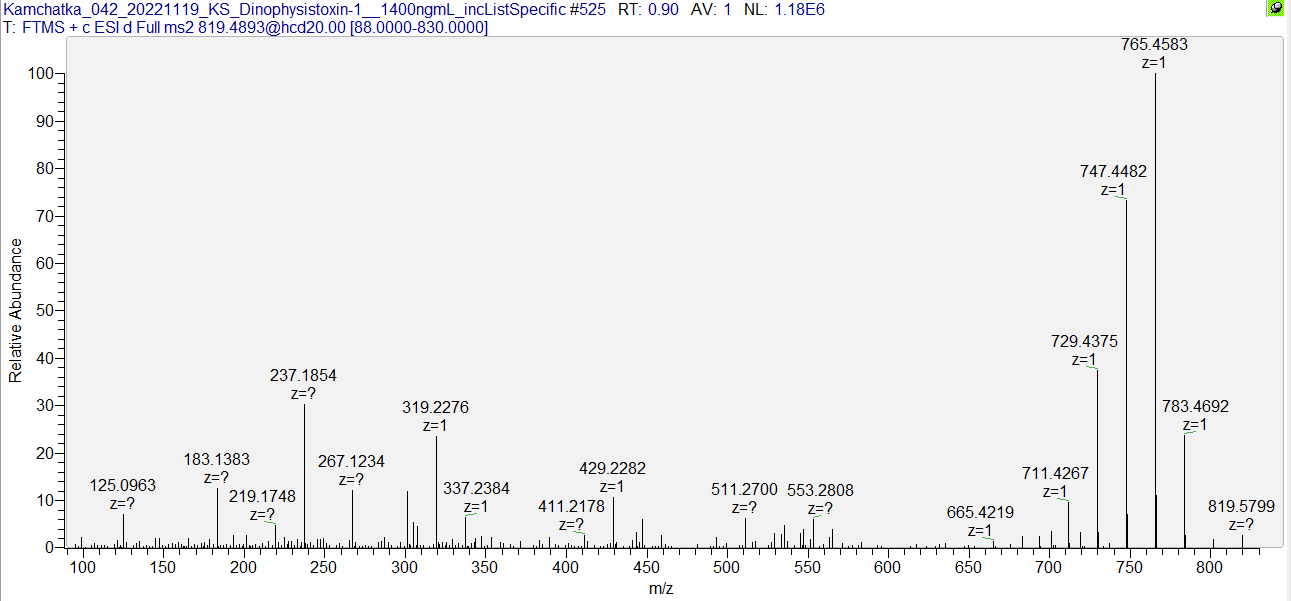Click the 319.2276 peak label
1291x601 pixels.
coord(435,408)
